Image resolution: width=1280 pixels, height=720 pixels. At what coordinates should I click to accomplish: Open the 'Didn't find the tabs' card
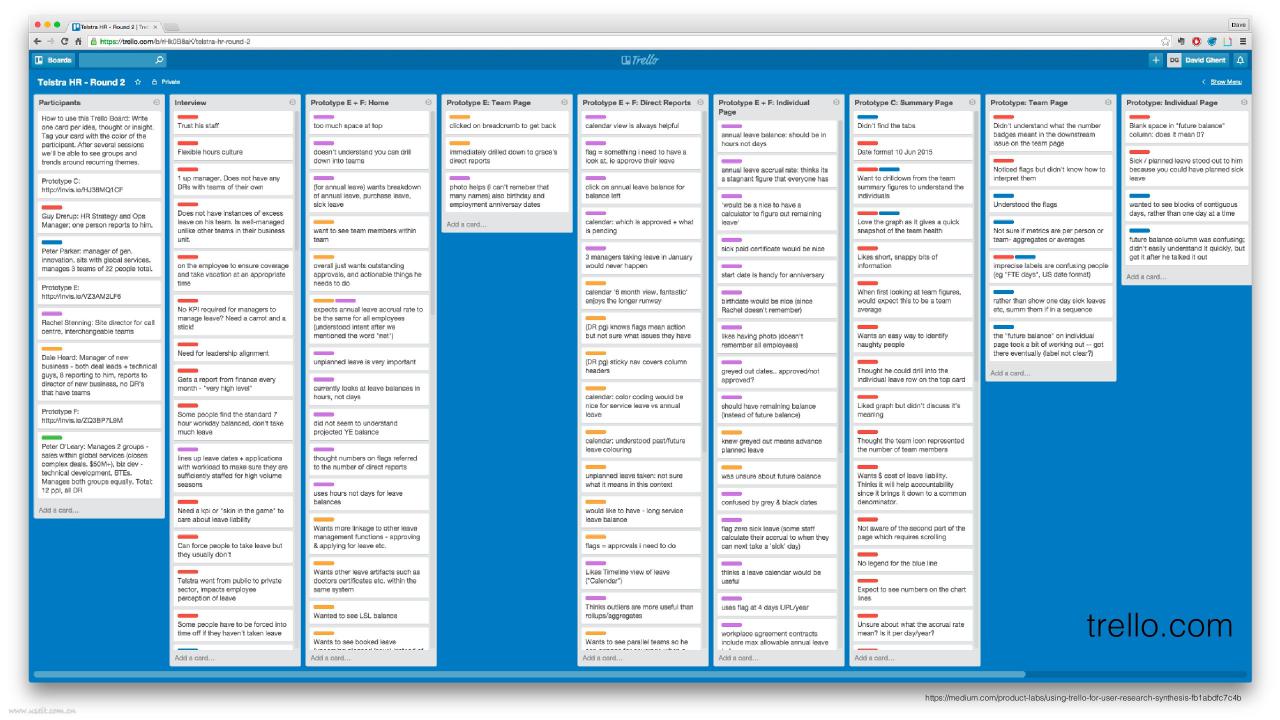(913, 122)
